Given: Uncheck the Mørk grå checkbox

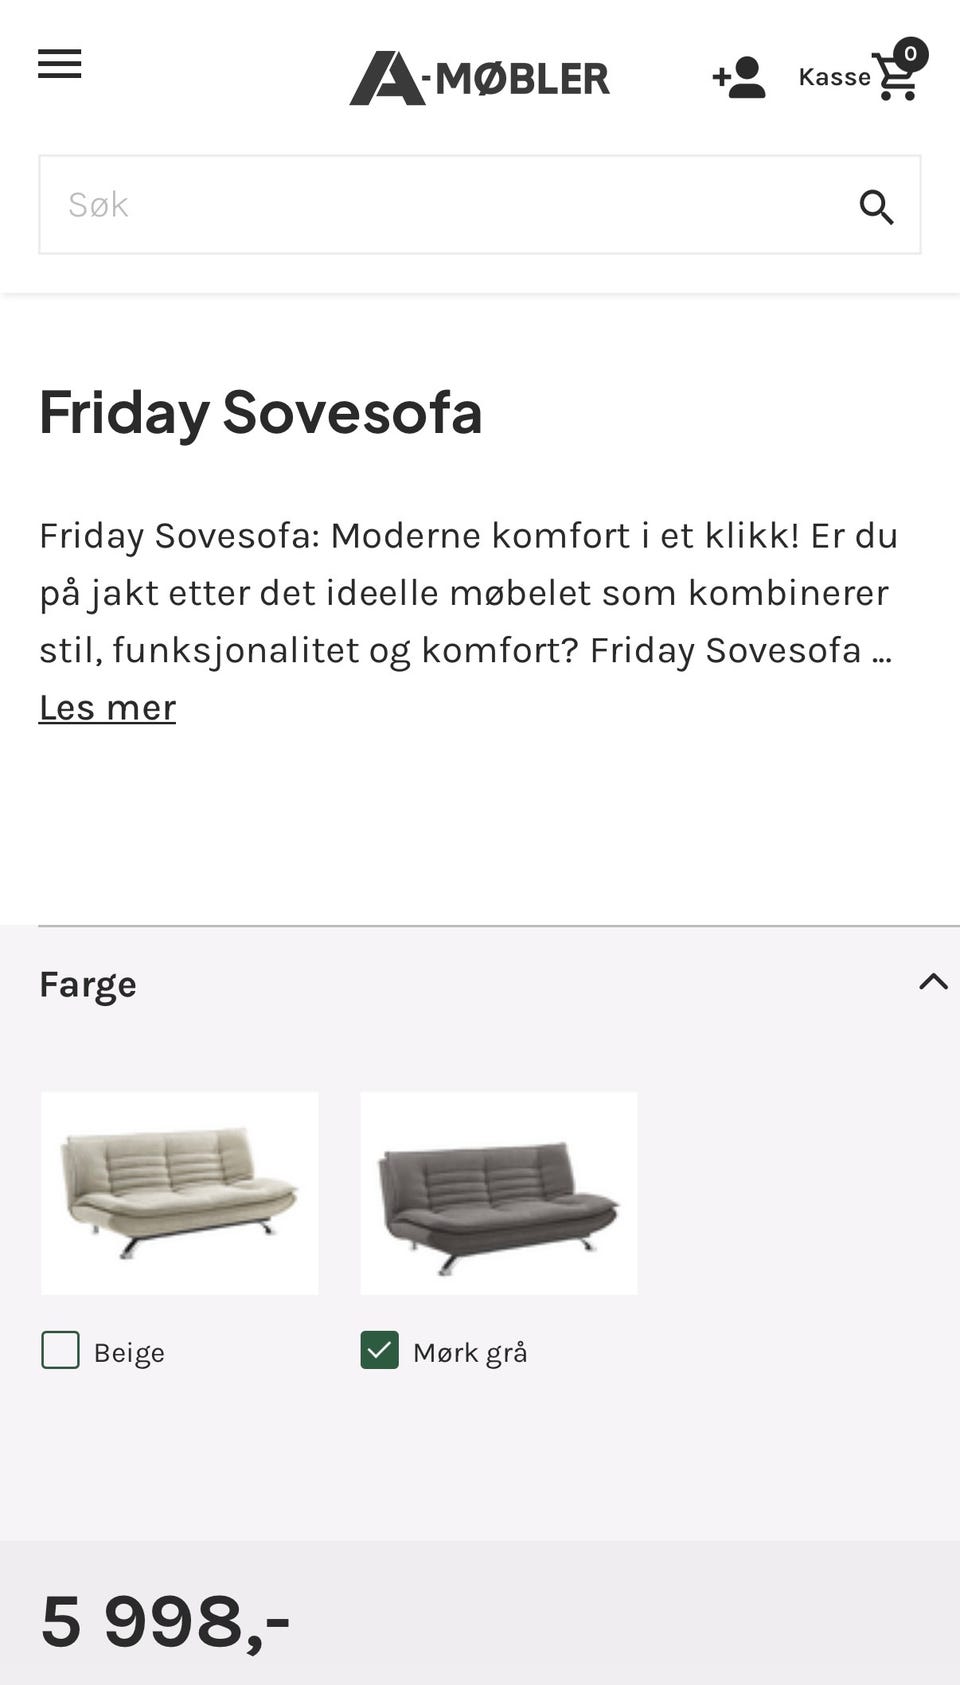Looking at the screenshot, I should pos(380,1350).
